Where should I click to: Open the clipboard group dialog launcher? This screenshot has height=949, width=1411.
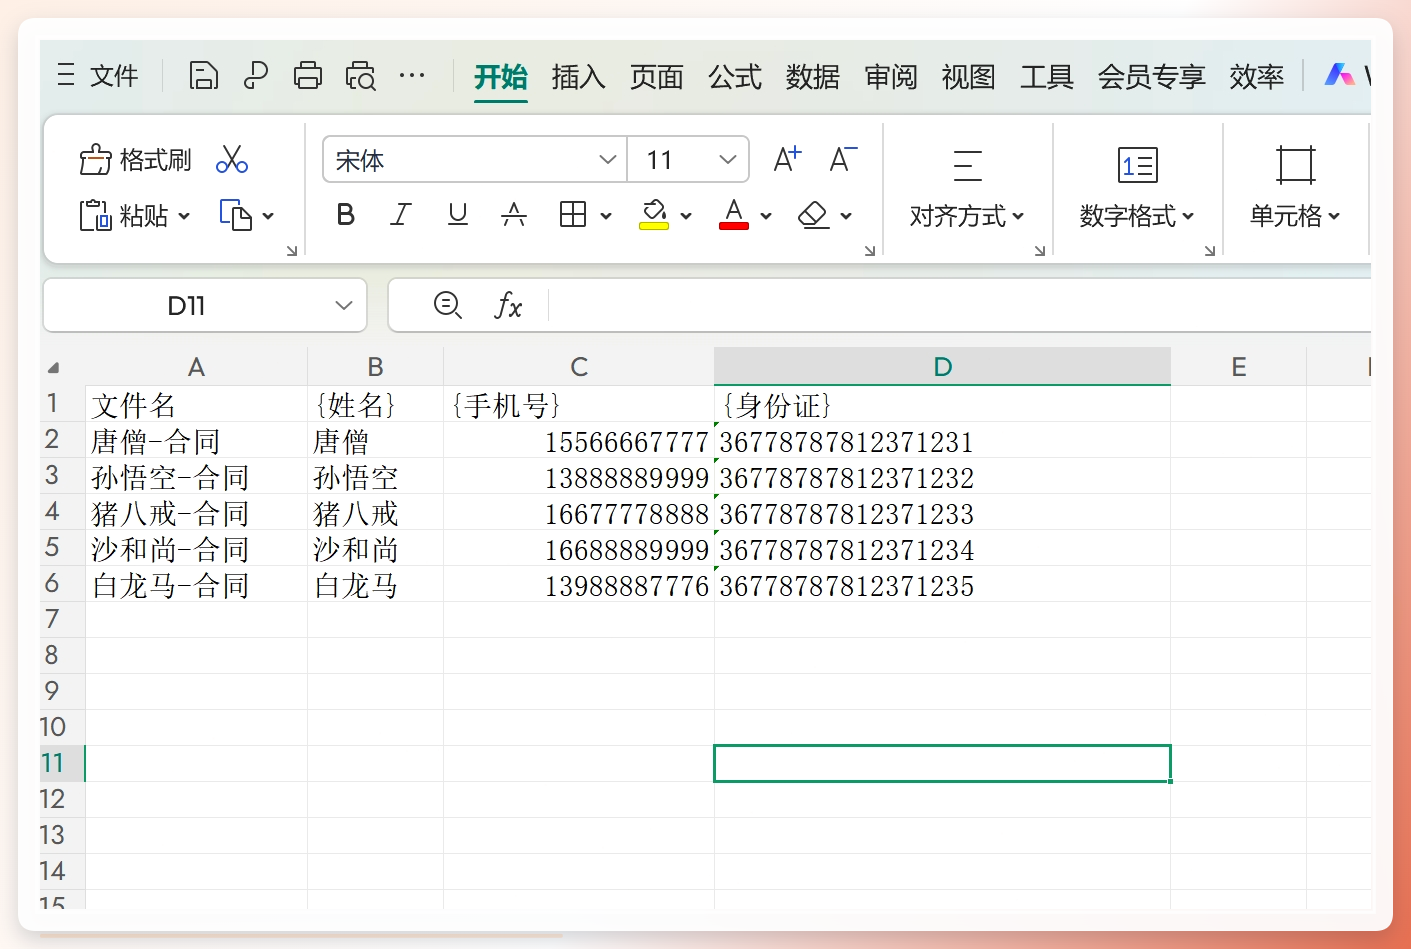click(x=292, y=251)
